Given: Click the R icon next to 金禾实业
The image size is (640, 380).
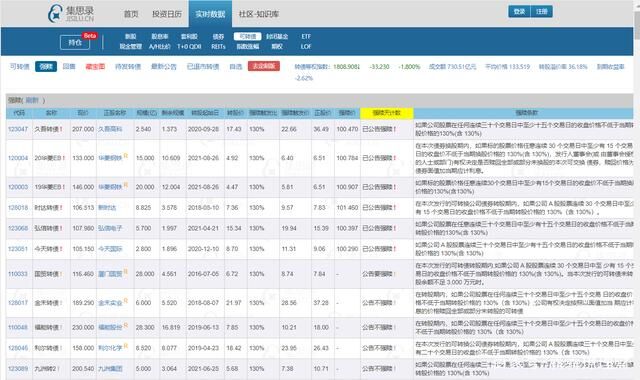Looking at the screenshot, I should point(126,300).
